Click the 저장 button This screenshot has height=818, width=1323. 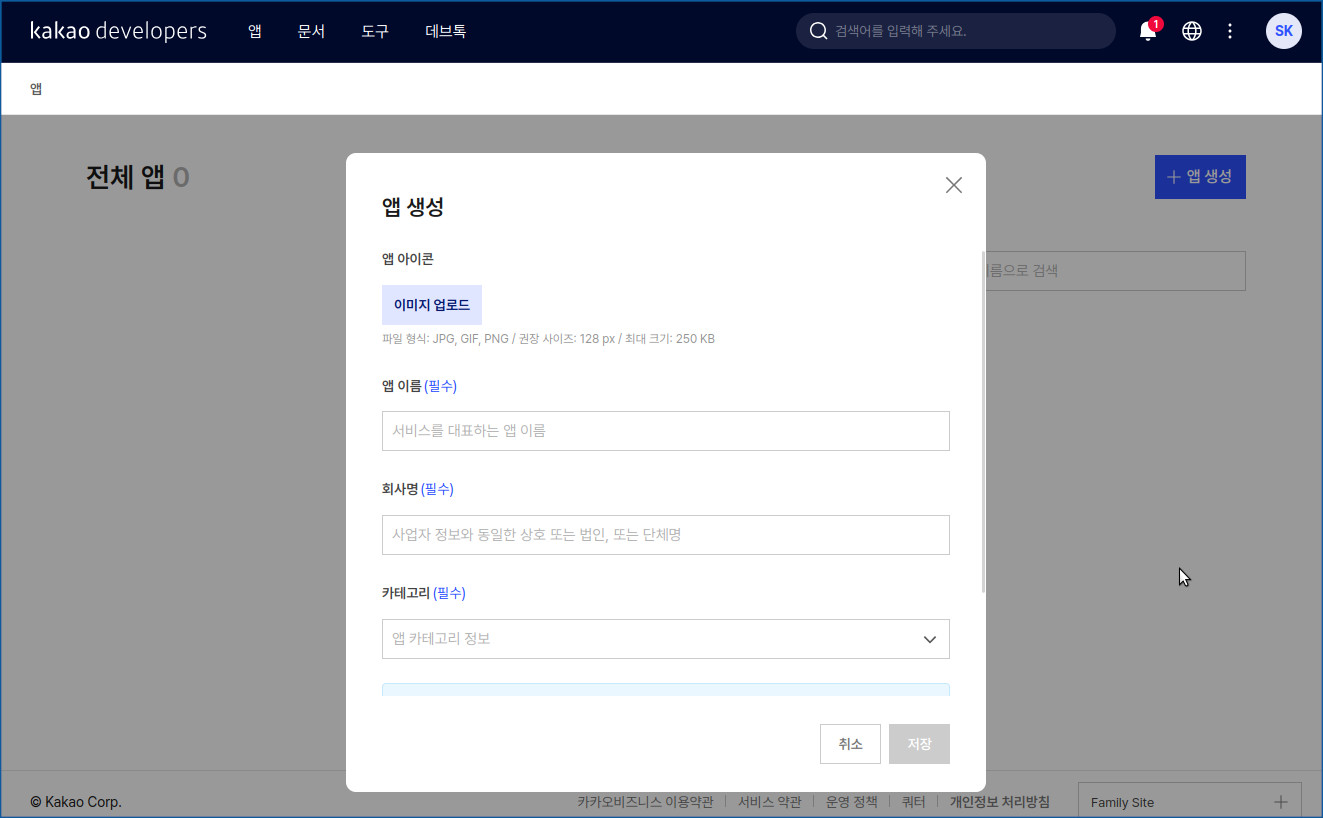pyautogui.click(x=919, y=744)
